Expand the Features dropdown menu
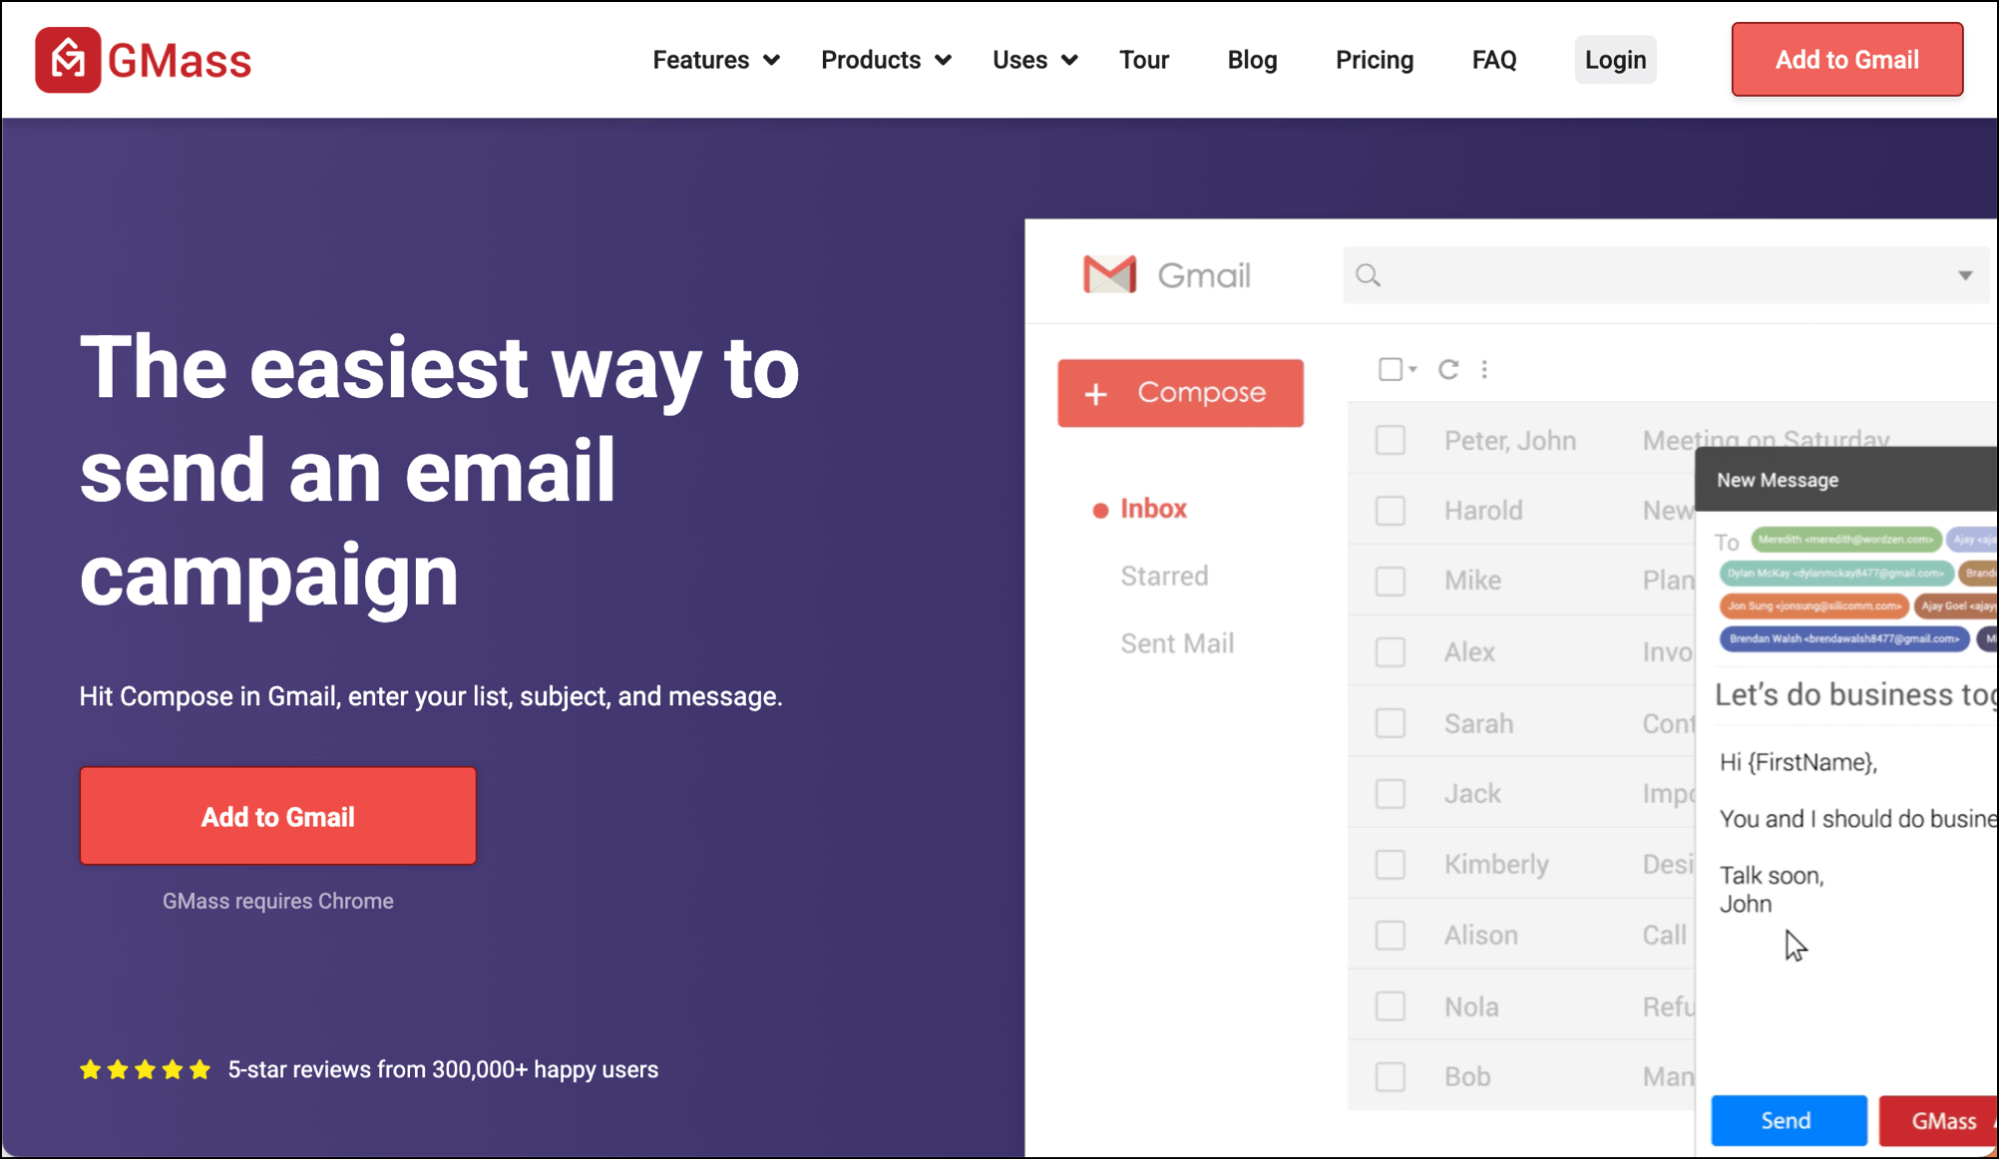The height and width of the screenshot is (1160, 1999). [716, 60]
